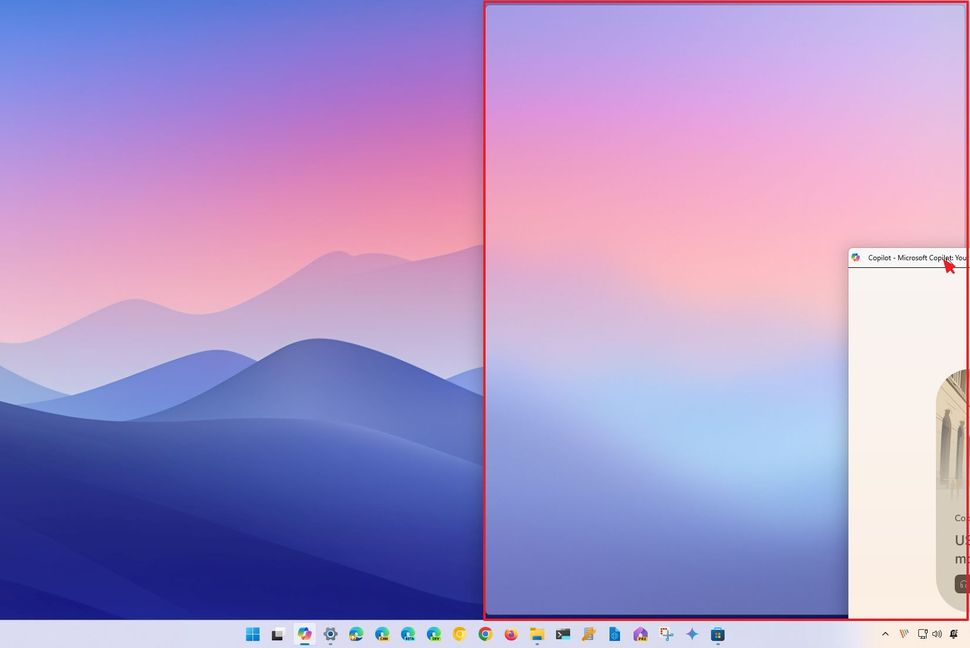This screenshot has height=648, width=970.
Task: Open the volume flyout slider
Action: [937, 633]
